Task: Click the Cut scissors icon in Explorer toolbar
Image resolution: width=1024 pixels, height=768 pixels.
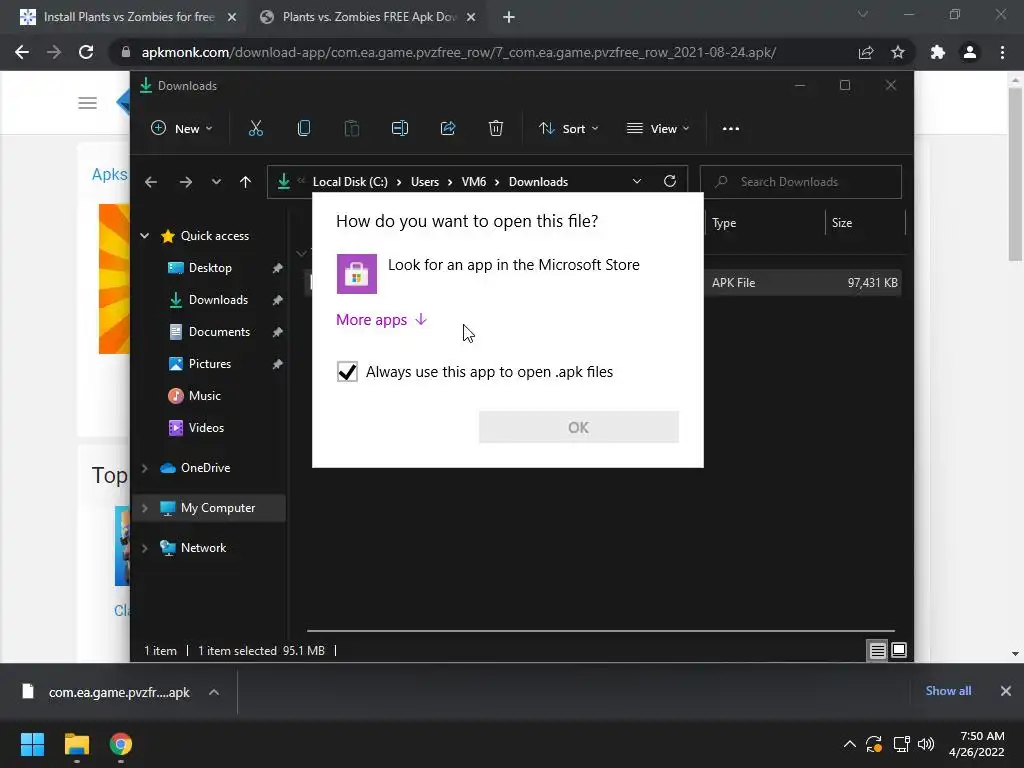Action: 255,129
